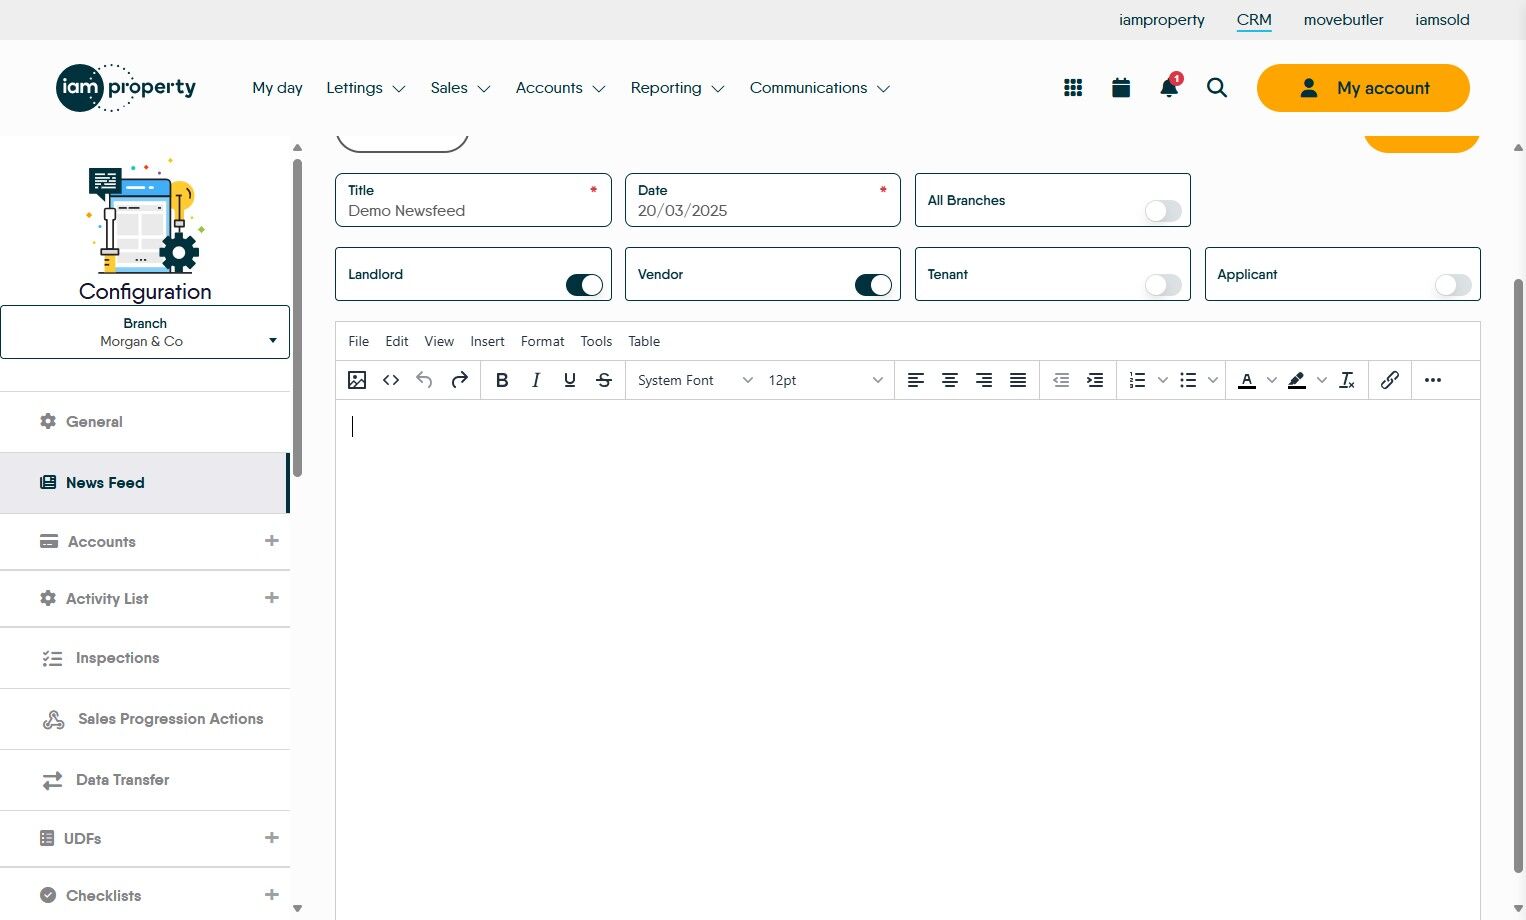Open the 12pt font size dropdown
The image size is (1526, 920).
pyautogui.click(x=825, y=380)
